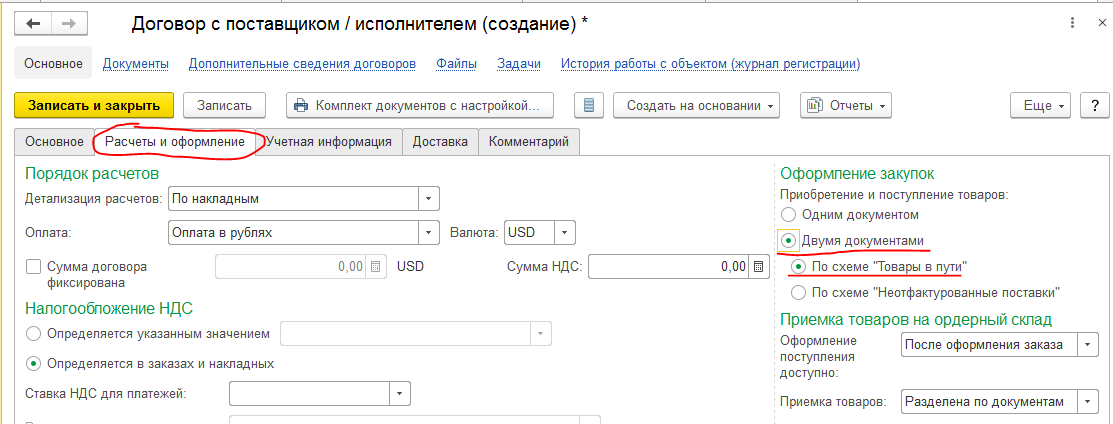Click the help question mark button

(1094, 105)
